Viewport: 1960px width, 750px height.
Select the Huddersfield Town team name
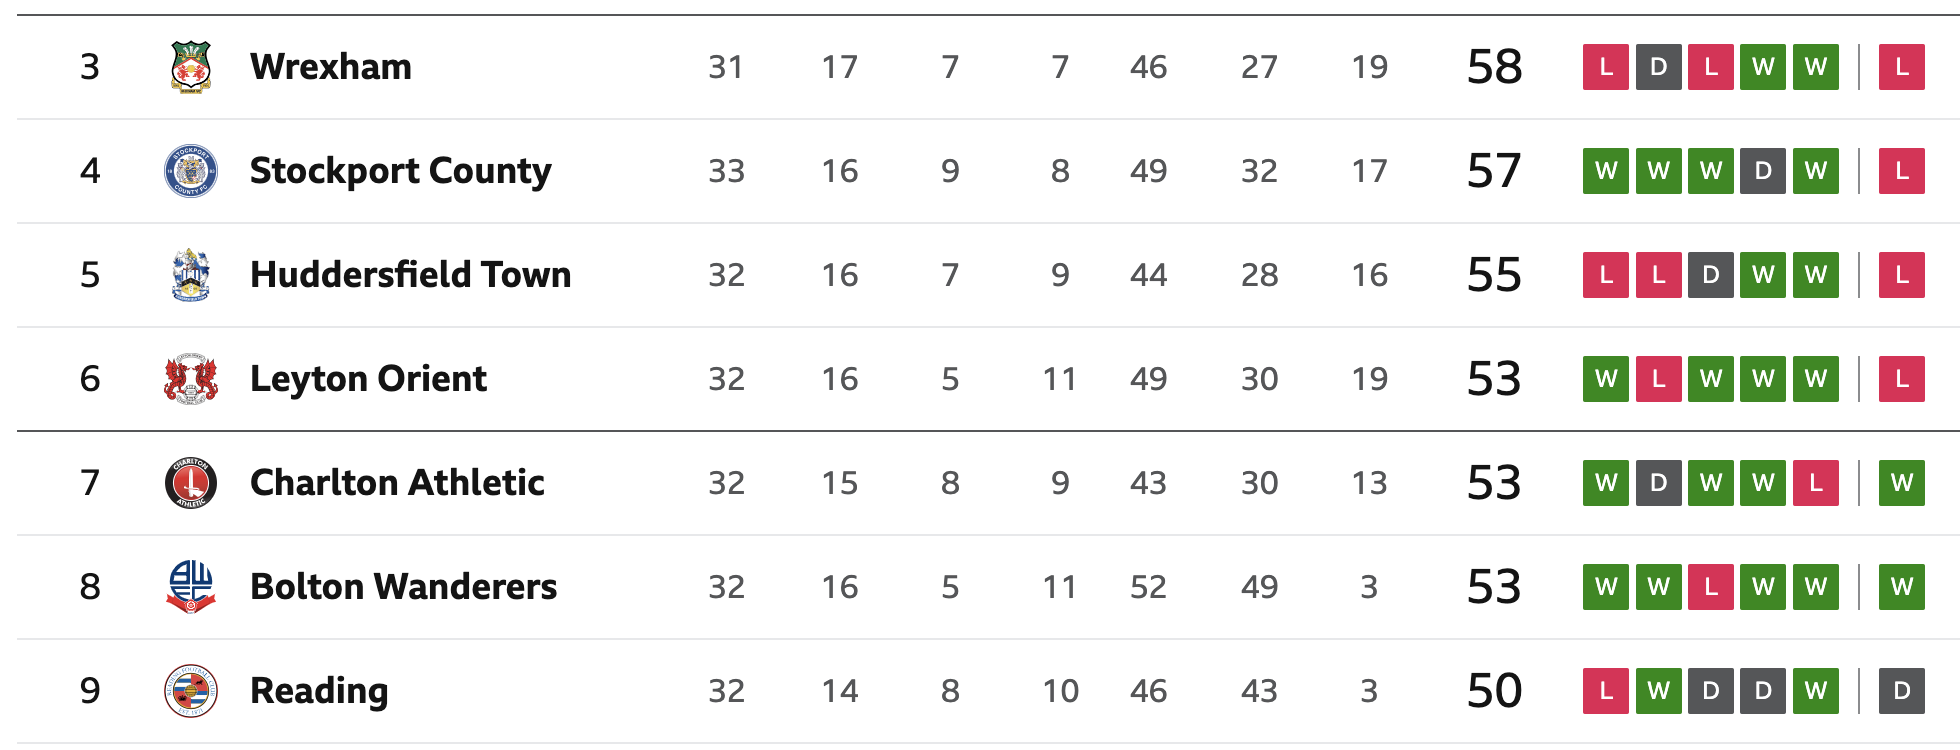pyautogui.click(x=411, y=275)
